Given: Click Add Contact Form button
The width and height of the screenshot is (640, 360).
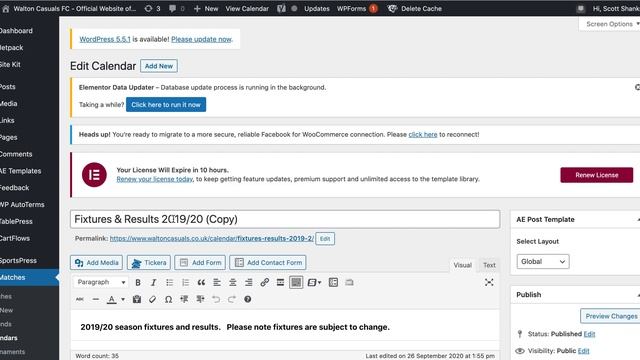Looking at the screenshot, I should coord(268,262).
